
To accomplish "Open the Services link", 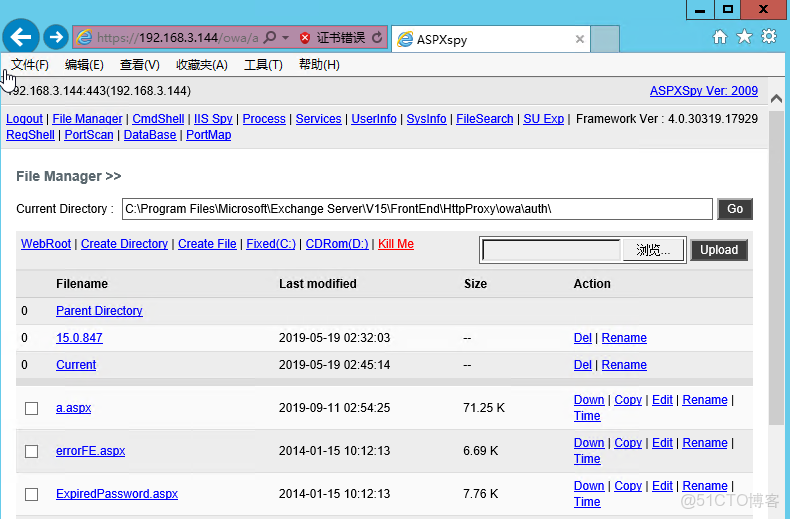I will point(318,119).
